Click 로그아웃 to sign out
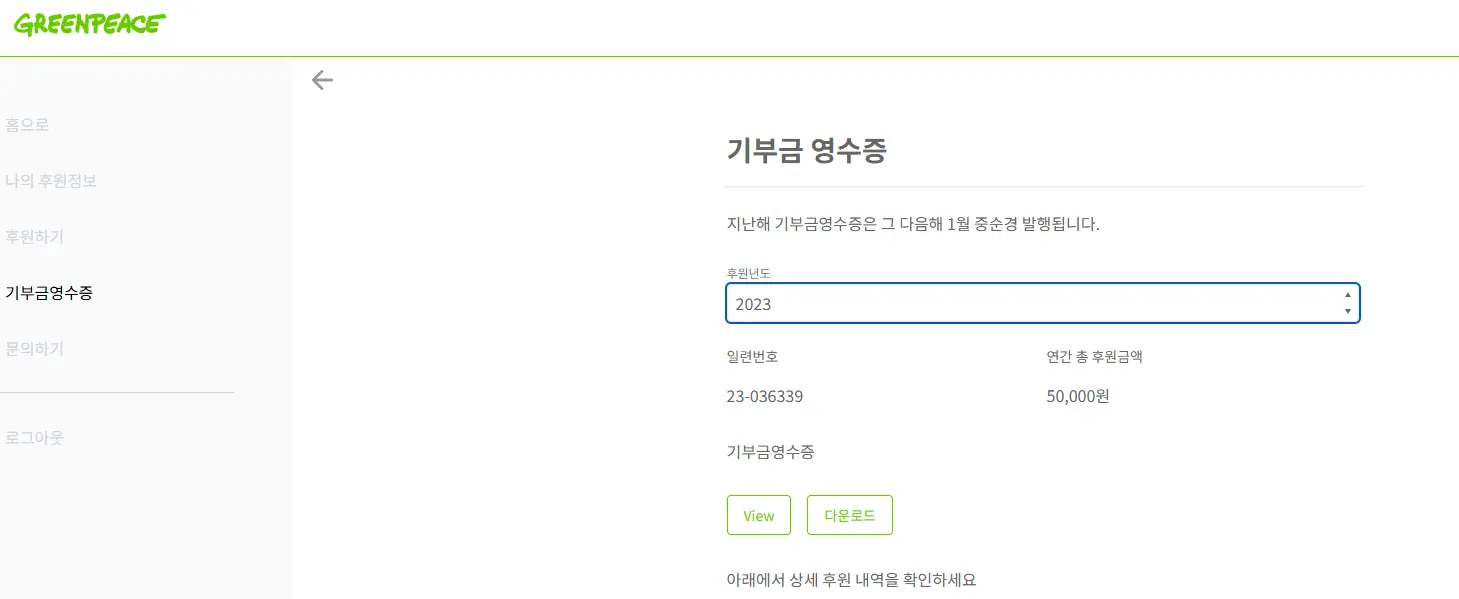Screen dimensions: 1459x599 (x=35, y=437)
